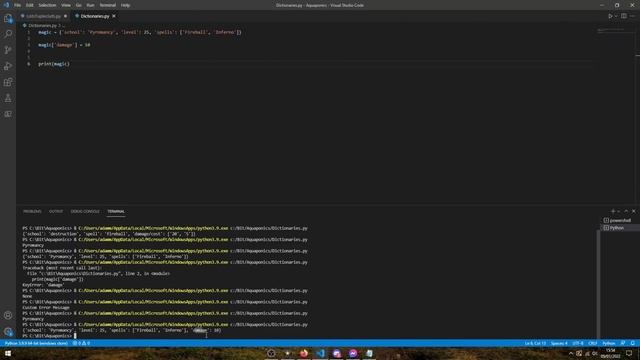Click the Ln 6, Col line position indicator
This screenshot has width=640, height=360.
(x=535, y=343)
